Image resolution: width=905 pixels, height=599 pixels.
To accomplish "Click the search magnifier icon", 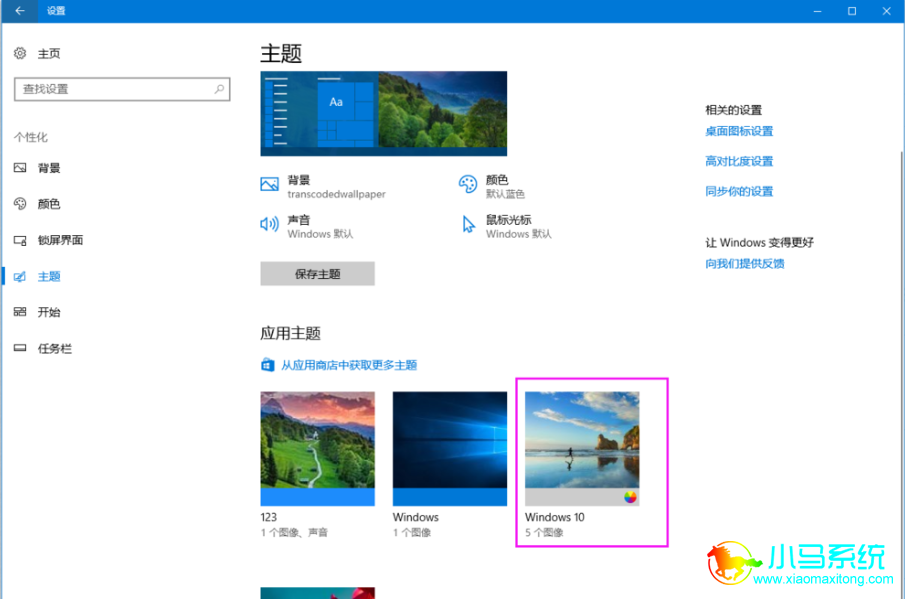I will click(219, 89).
